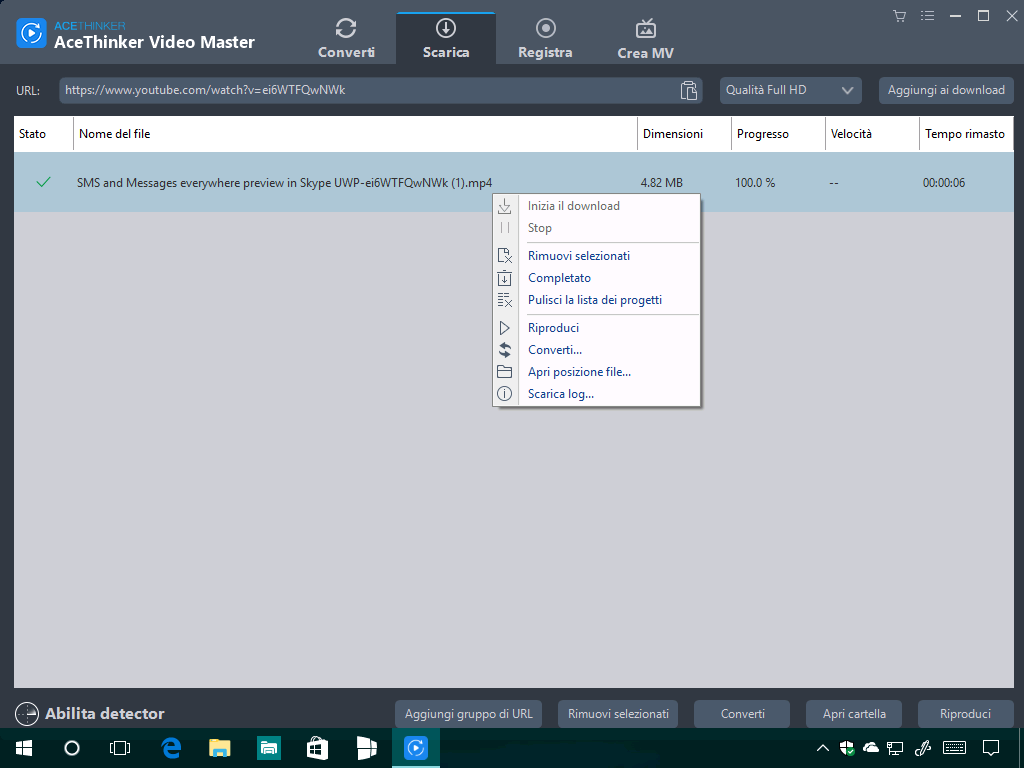Click the green completed checkmark icon
This screenshot has height=768, width=1024.
tap(43, 182)
